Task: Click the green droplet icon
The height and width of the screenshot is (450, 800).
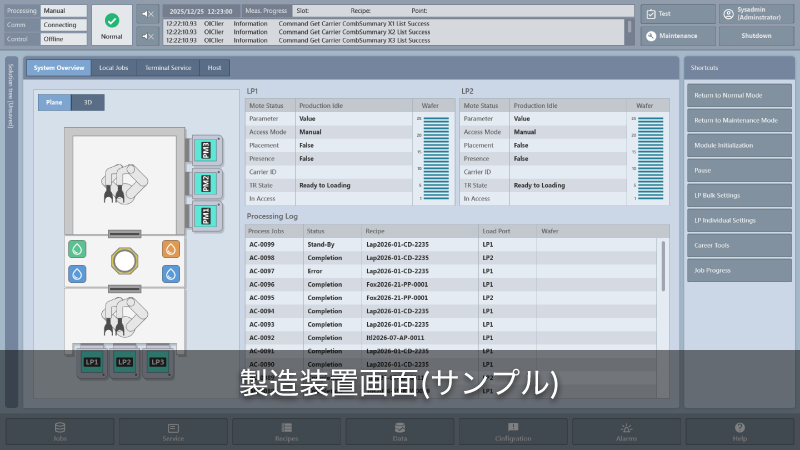Action: click(76, 248)
